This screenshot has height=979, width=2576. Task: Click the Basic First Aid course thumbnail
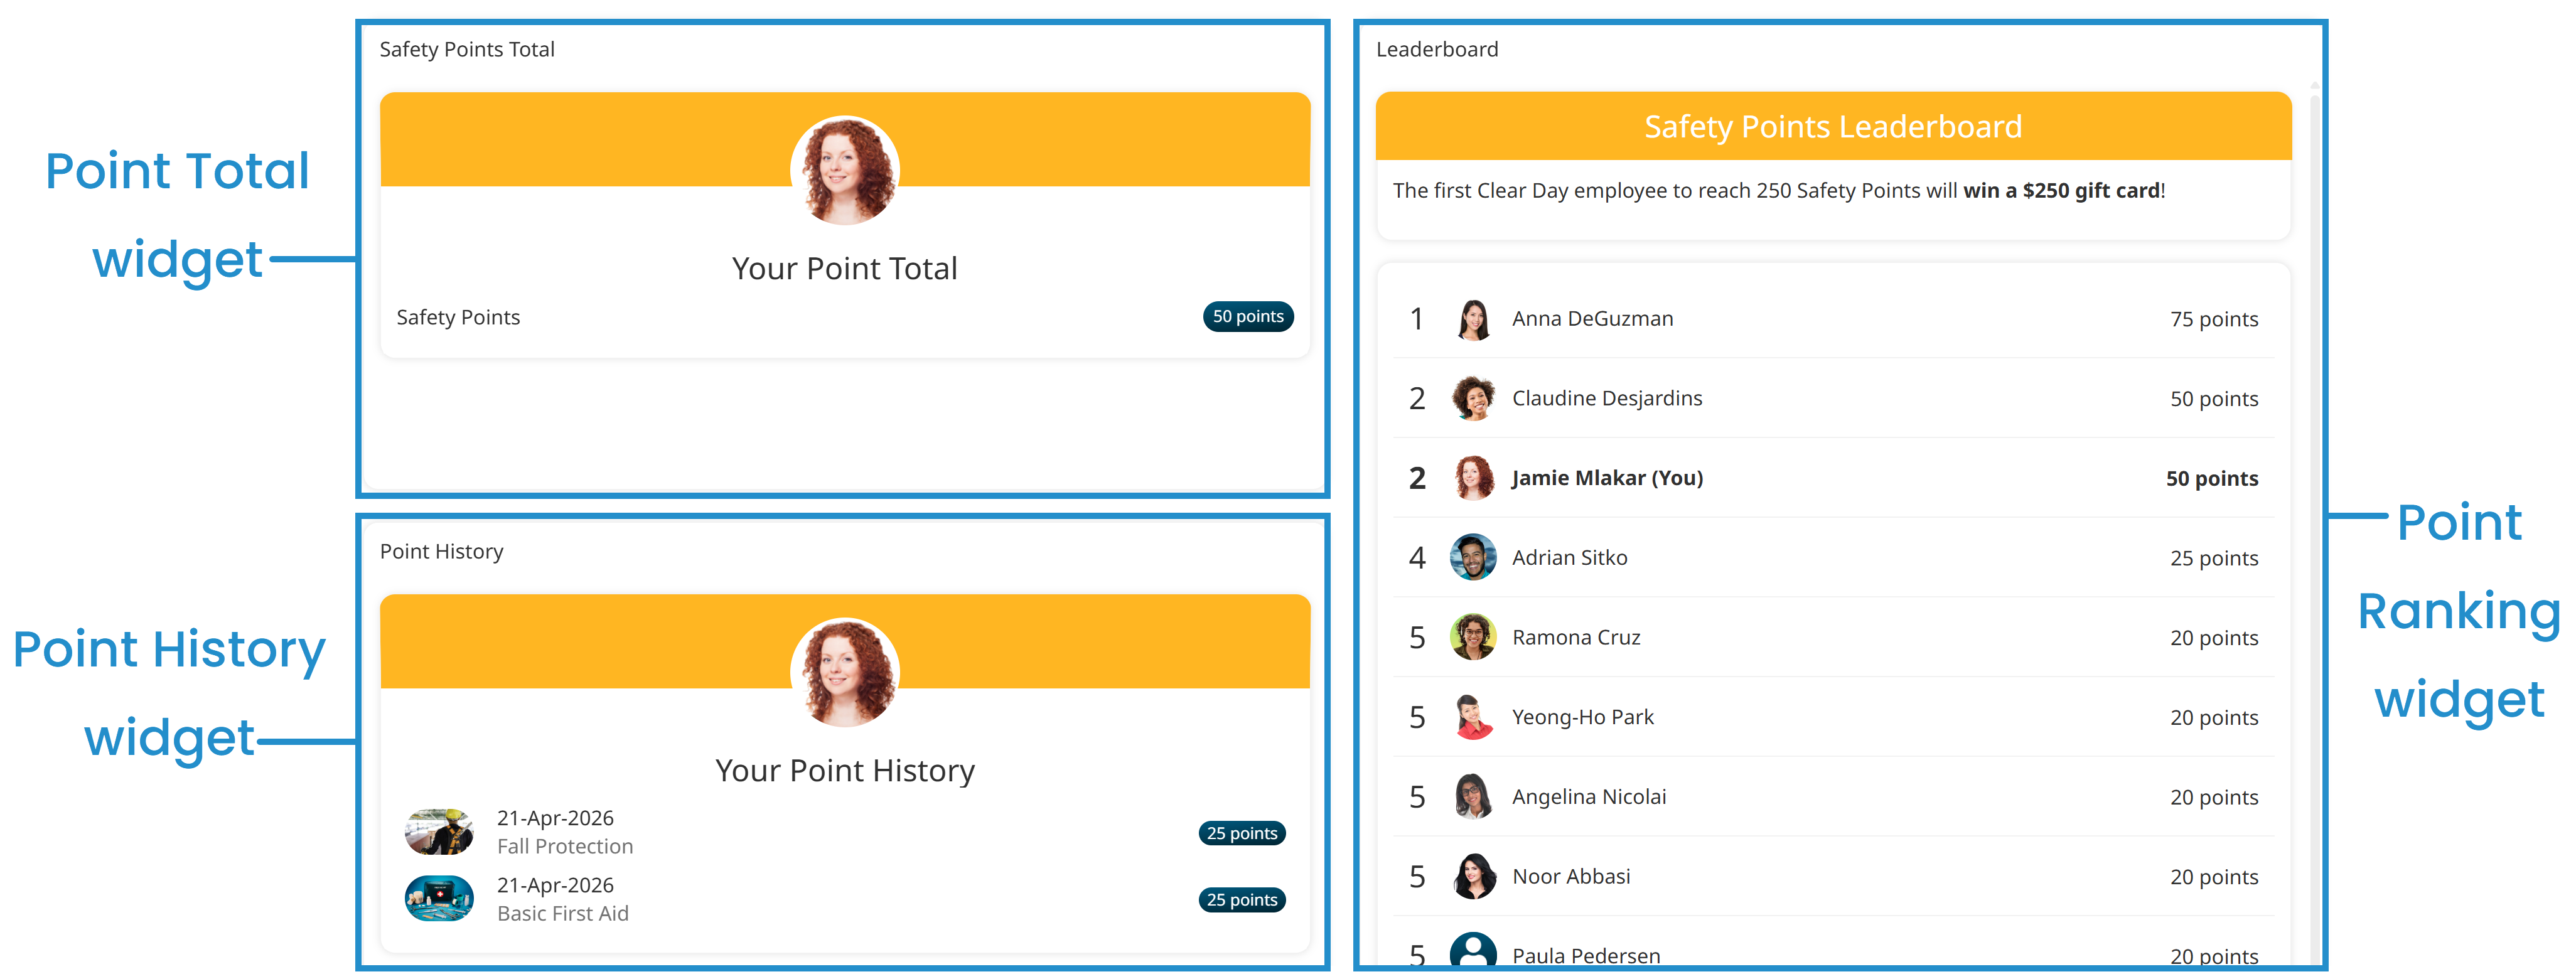439,899
